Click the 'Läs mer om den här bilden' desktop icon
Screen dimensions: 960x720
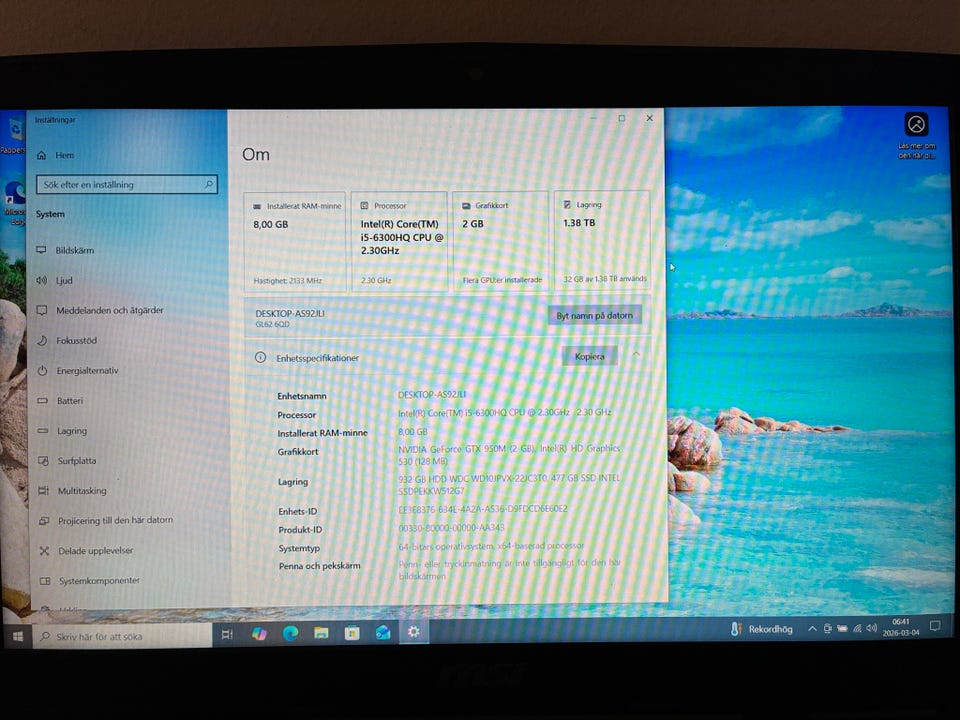click(x=917, y=136)
